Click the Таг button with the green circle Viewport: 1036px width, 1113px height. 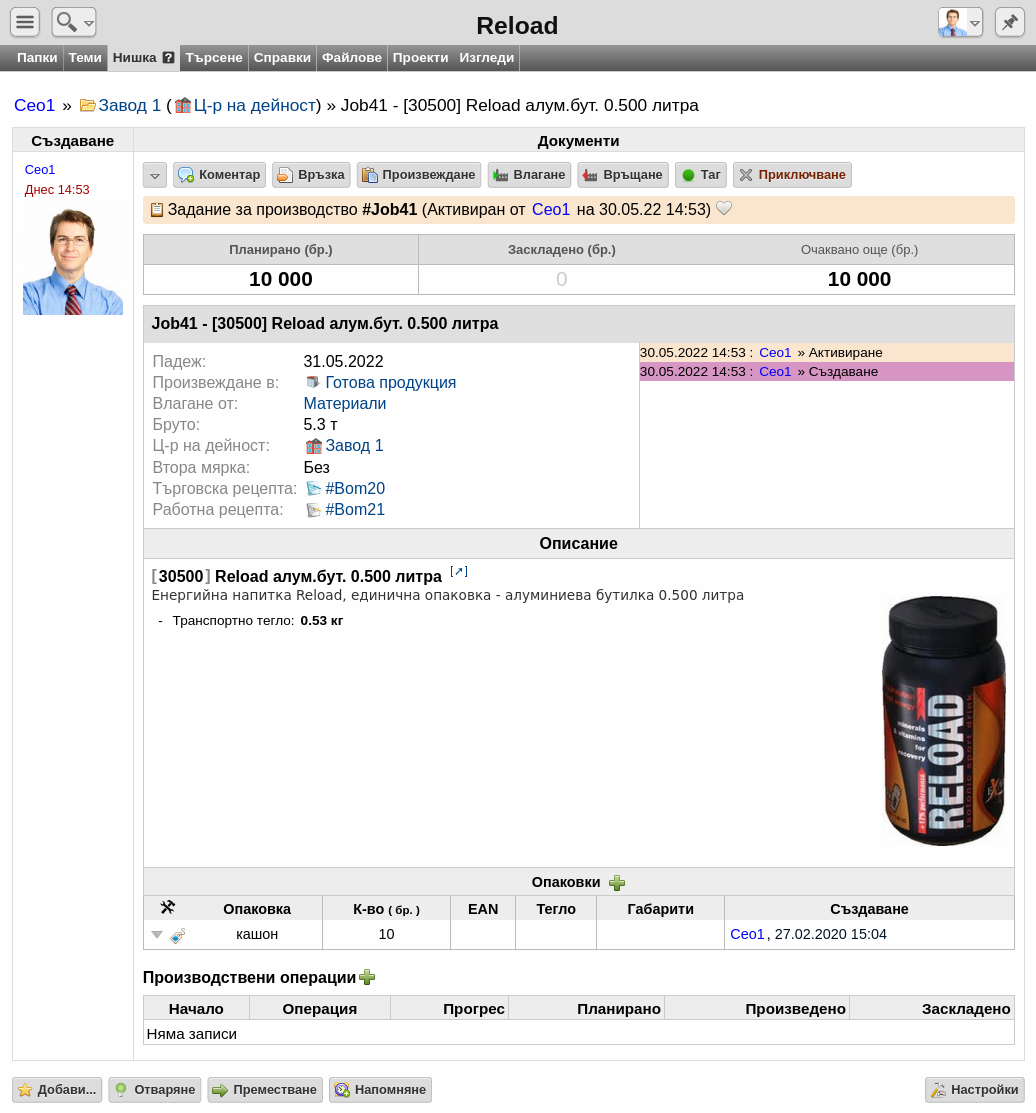click(701, 175)
